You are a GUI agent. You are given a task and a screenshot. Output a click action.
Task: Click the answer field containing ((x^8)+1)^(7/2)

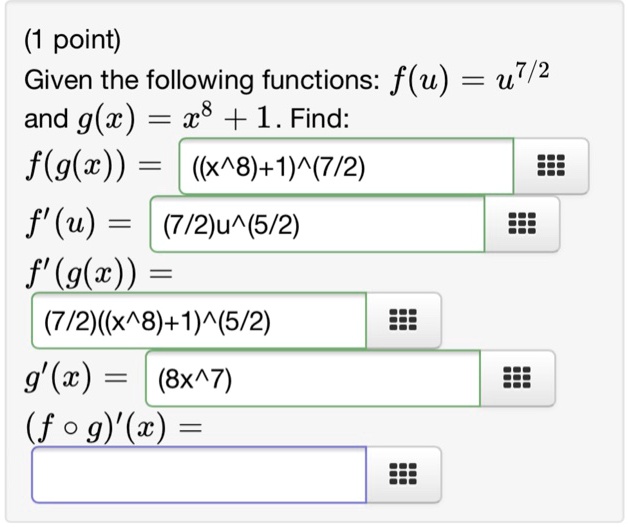tap(345, 165)
